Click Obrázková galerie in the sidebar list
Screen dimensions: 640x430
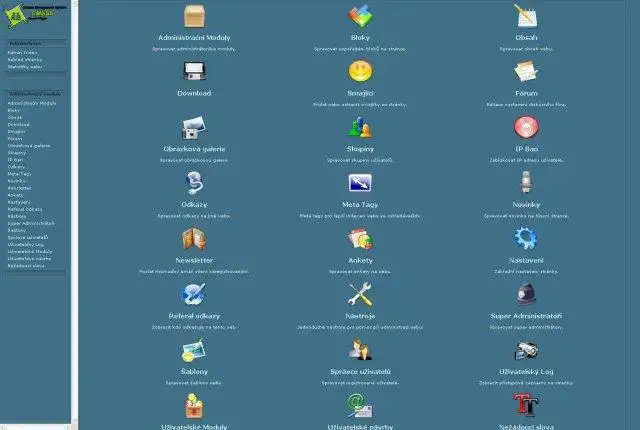29,146
